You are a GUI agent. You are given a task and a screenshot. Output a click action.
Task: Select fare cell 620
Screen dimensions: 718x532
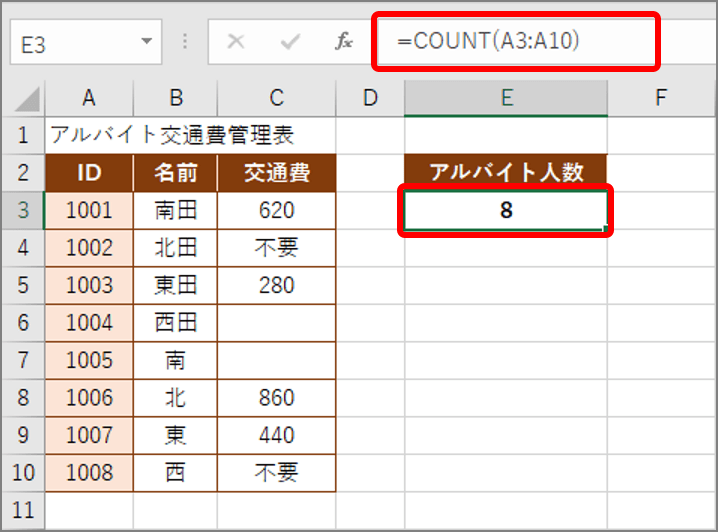click(x=277, y=211)
